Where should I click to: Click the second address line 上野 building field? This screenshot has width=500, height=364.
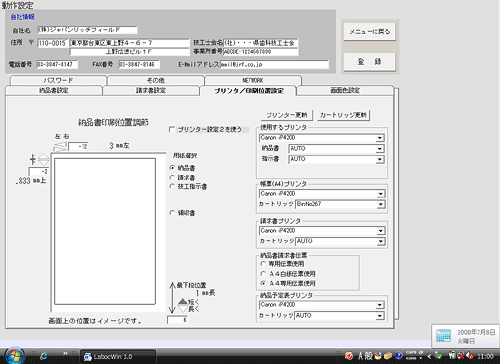click(129, 52)
